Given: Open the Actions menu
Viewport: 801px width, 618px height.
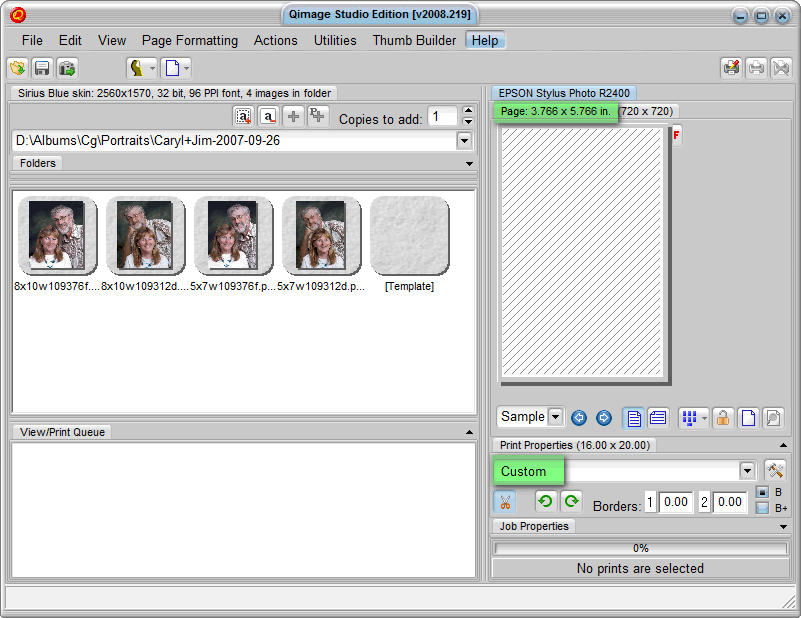Looking at the screenshot, I should (x=276, y=40).
